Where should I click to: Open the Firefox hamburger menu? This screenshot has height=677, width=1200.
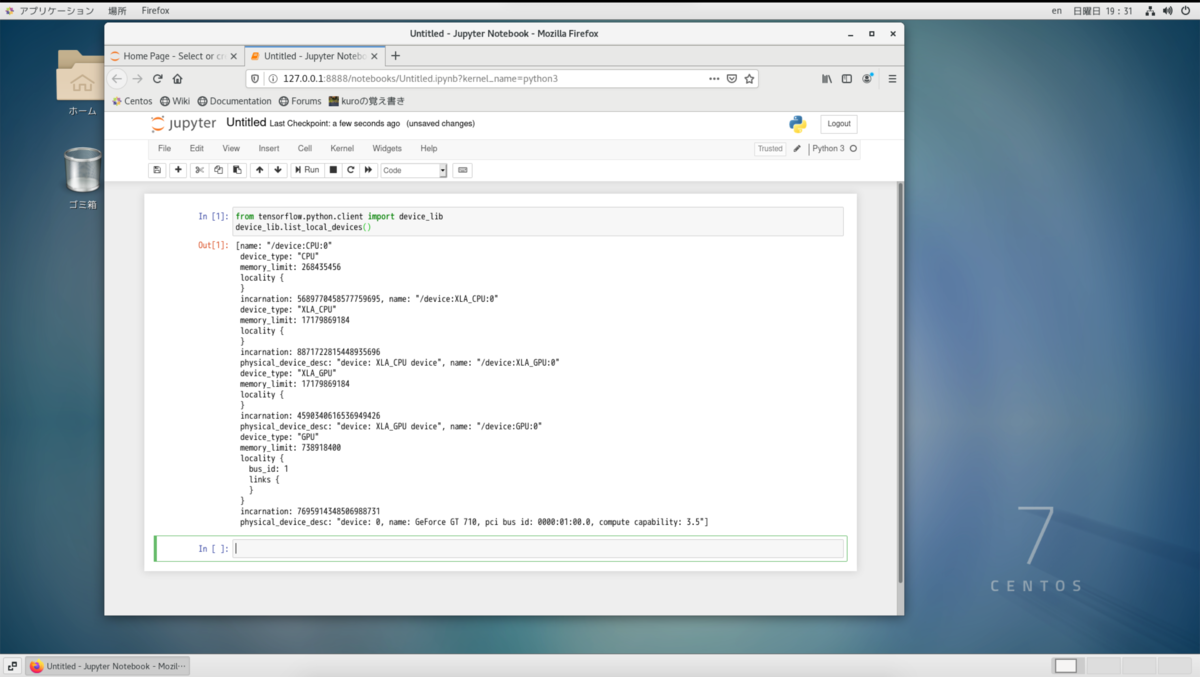892,78
